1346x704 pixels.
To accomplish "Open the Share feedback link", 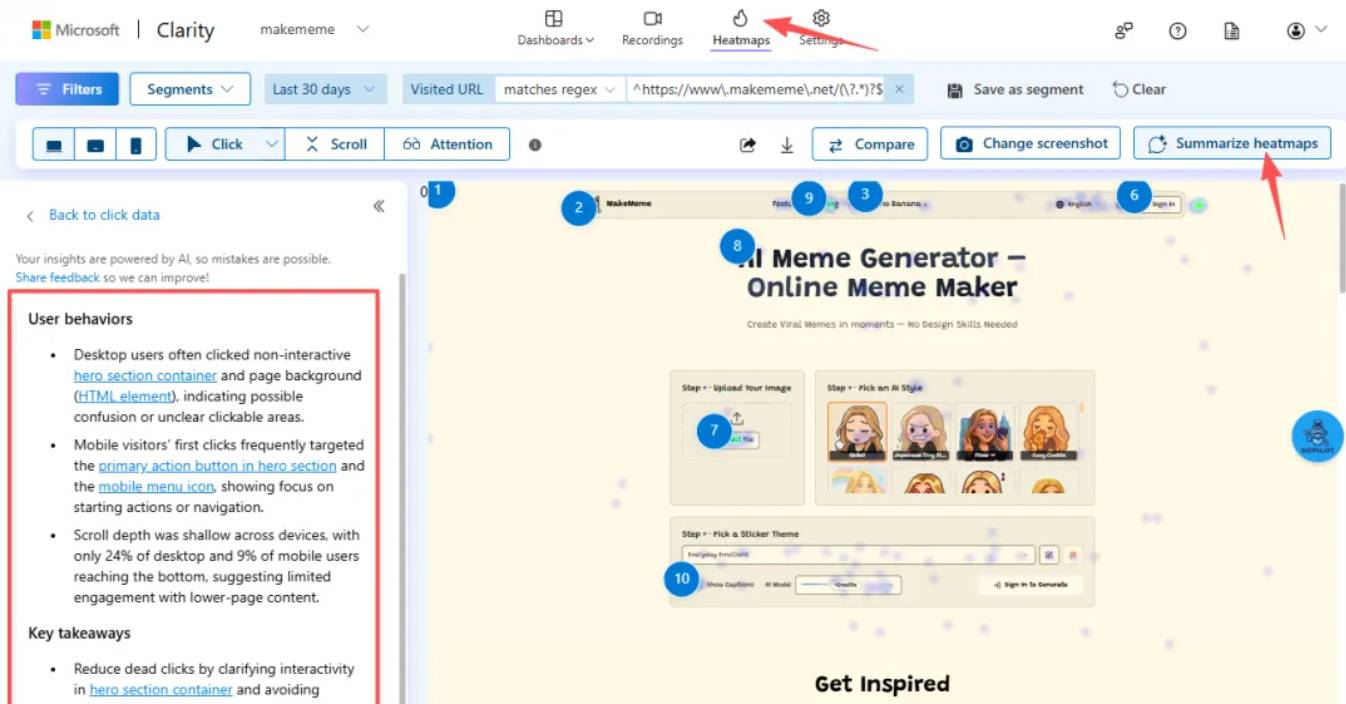I will 57,277.
